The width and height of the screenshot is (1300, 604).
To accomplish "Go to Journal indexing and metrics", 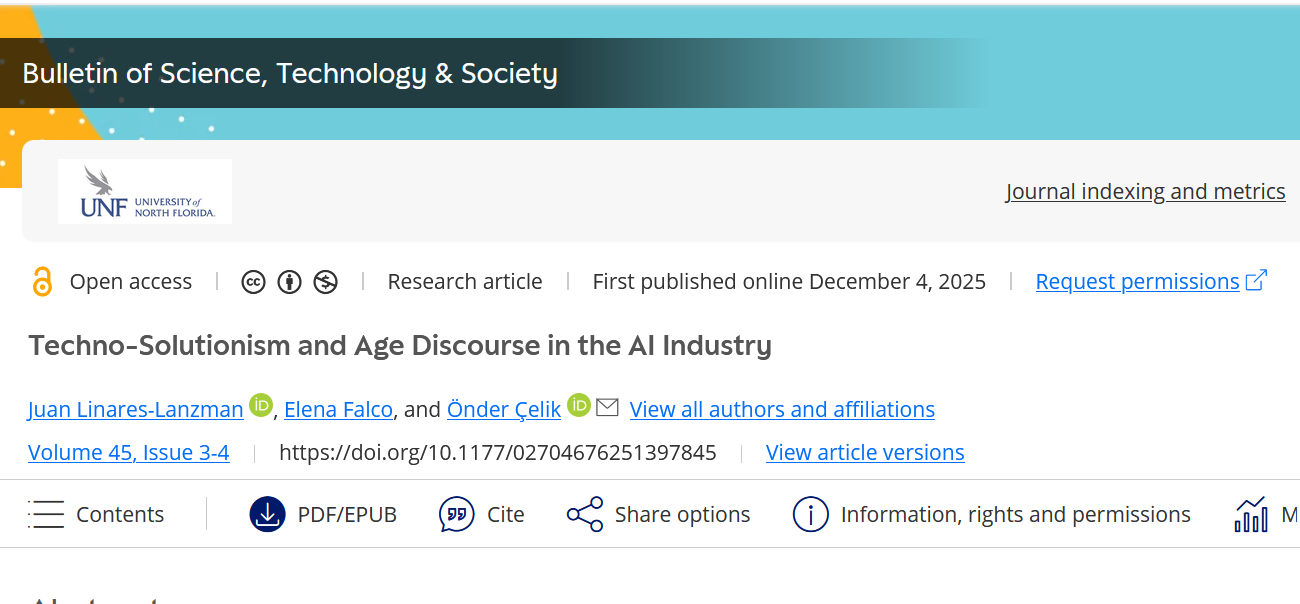I will click(1145, 191).
